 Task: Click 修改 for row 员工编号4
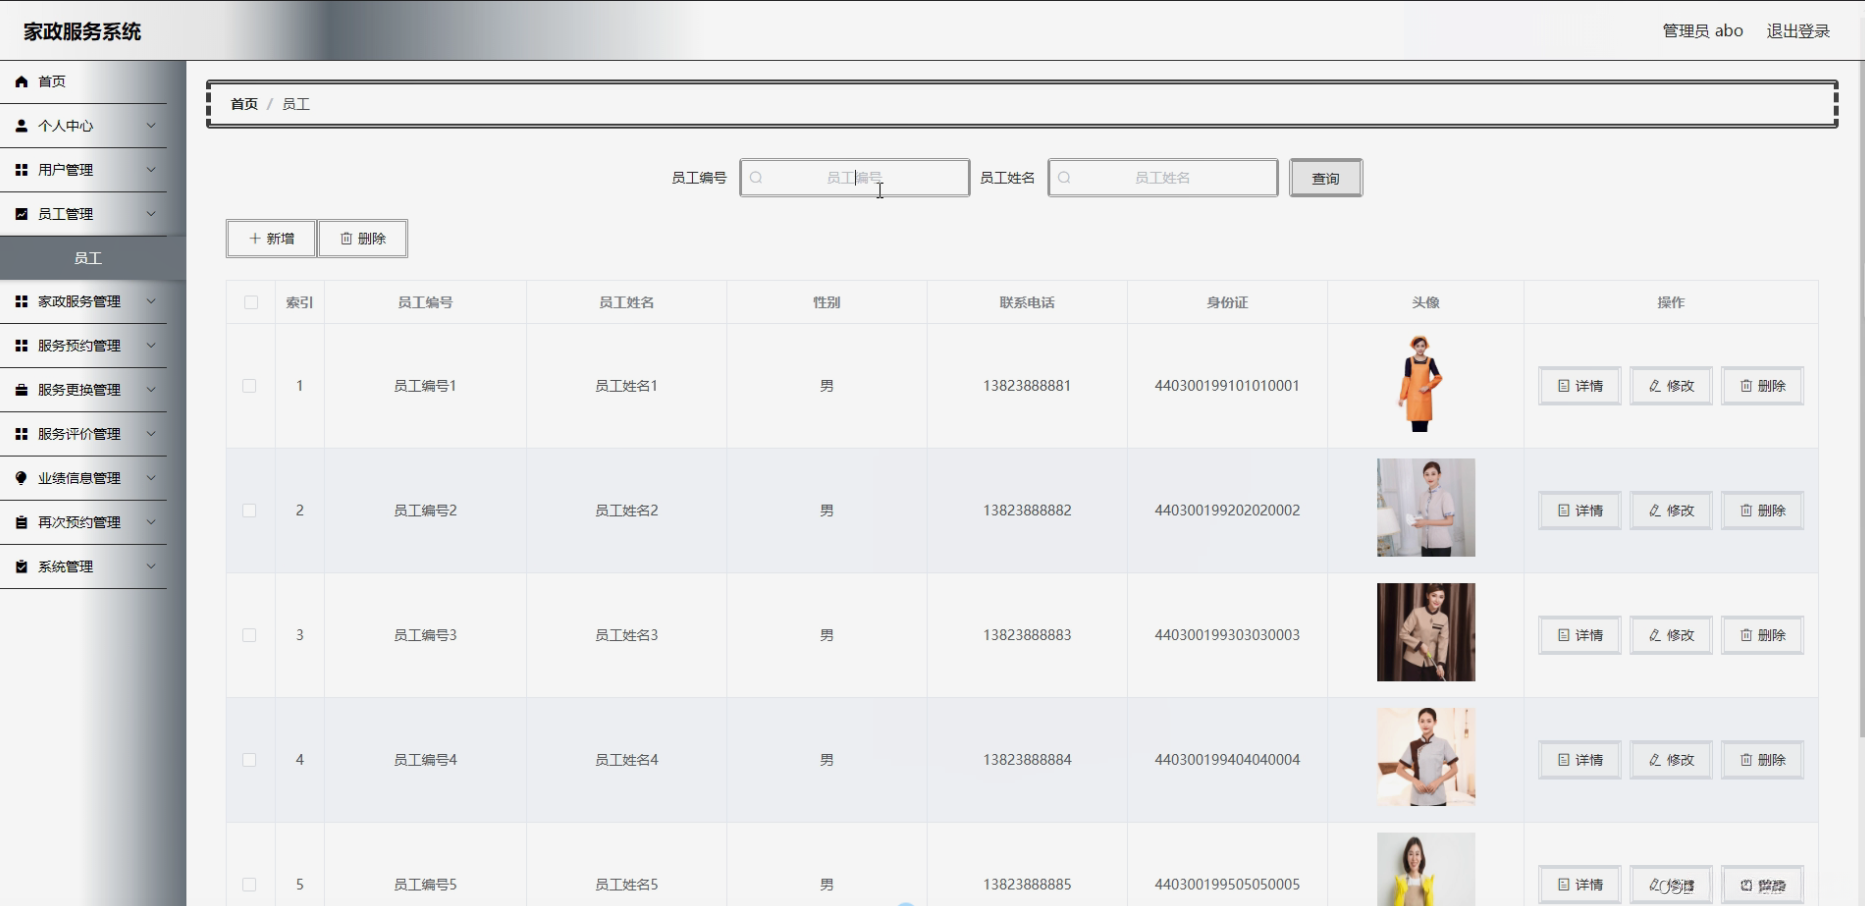1671,760
